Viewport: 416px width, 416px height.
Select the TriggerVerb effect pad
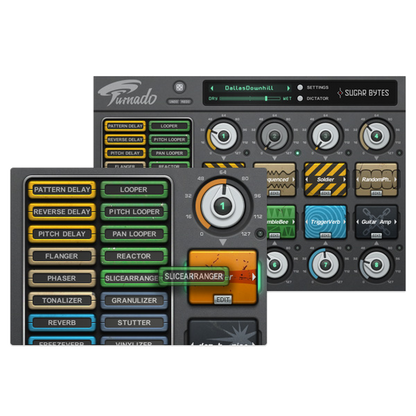(x=325, y=222)
